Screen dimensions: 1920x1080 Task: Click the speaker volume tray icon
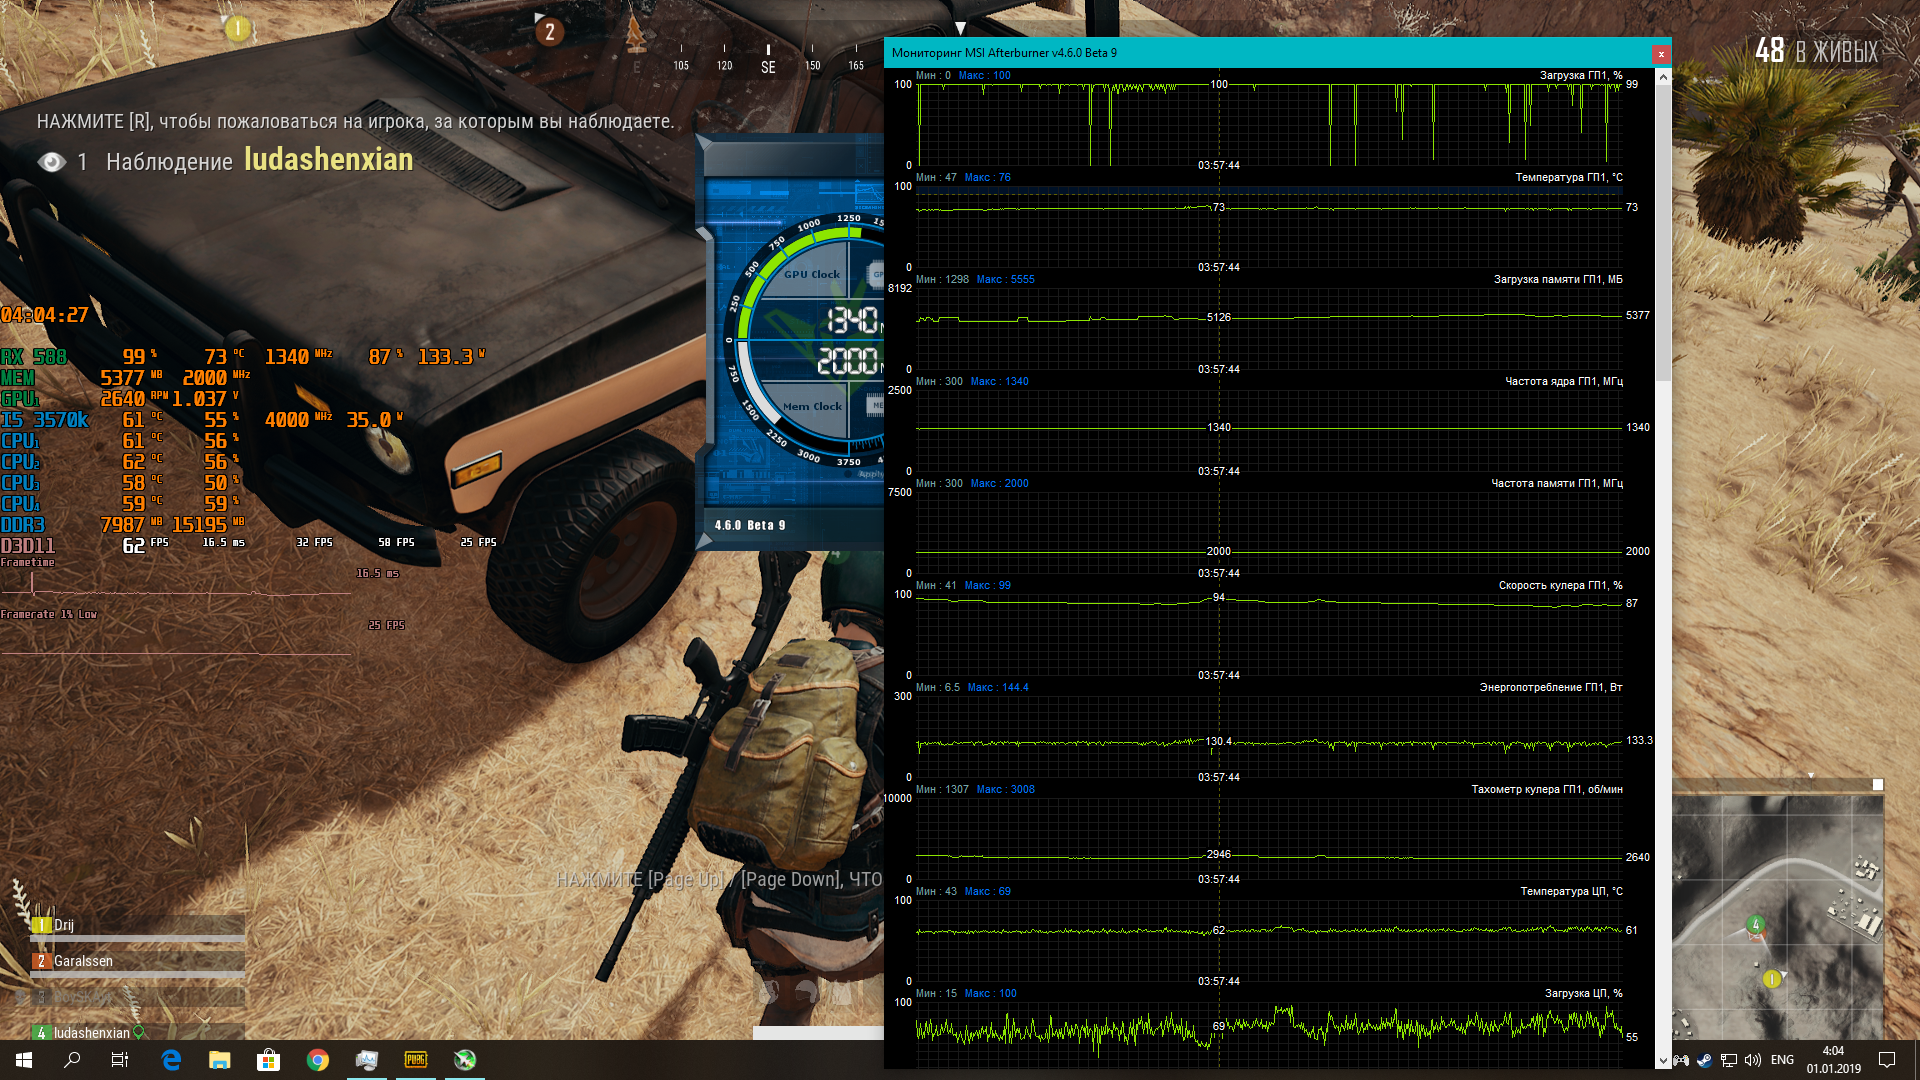pyautogui.click(x=1753, y=1060)
